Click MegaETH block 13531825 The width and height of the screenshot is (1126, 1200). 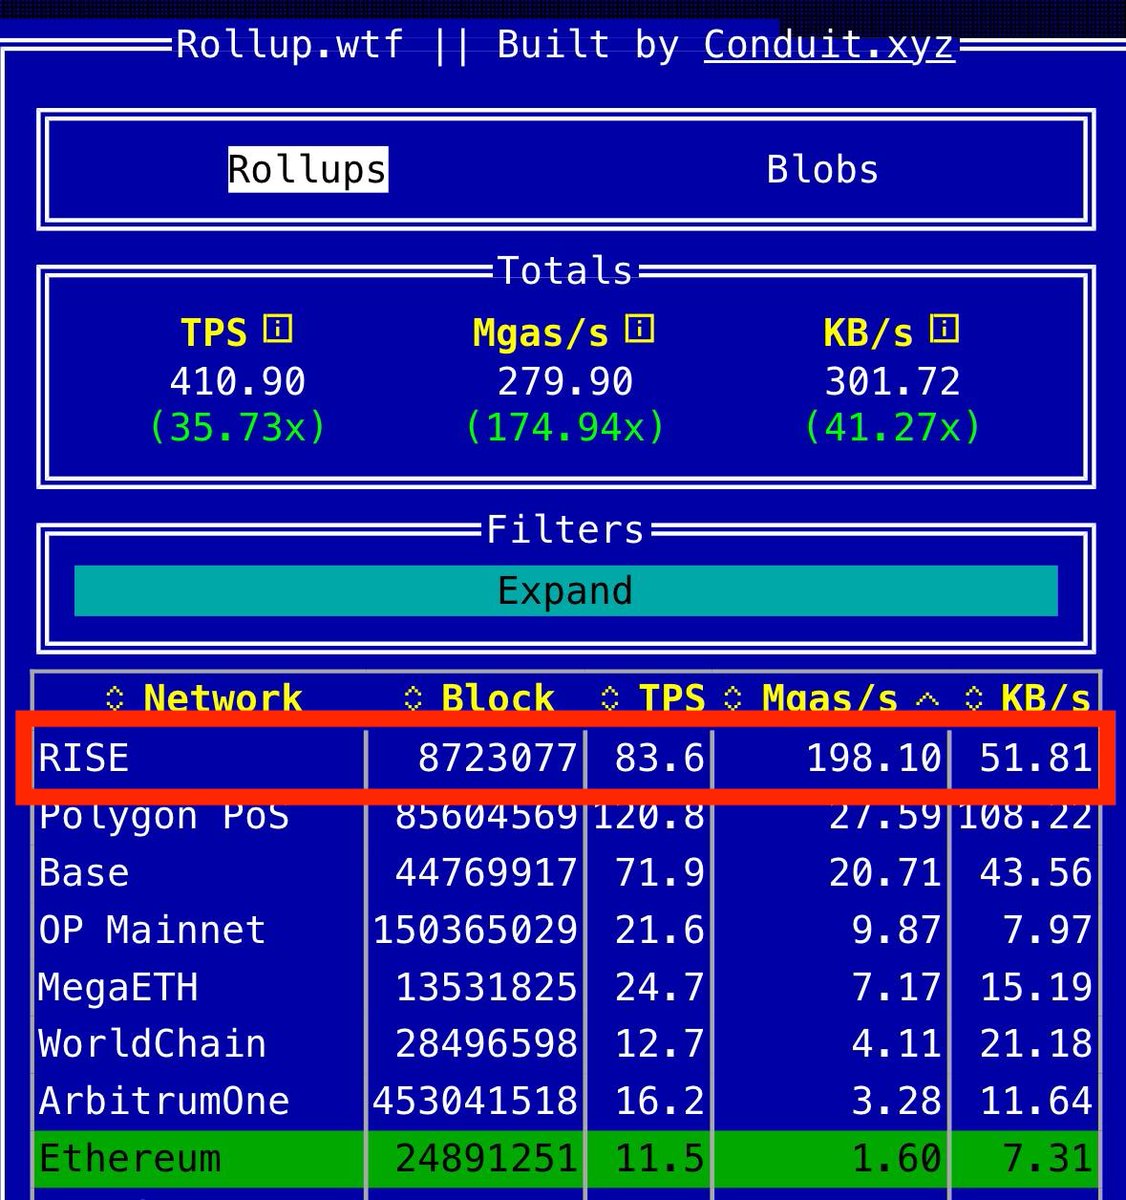tap(486, 987)
